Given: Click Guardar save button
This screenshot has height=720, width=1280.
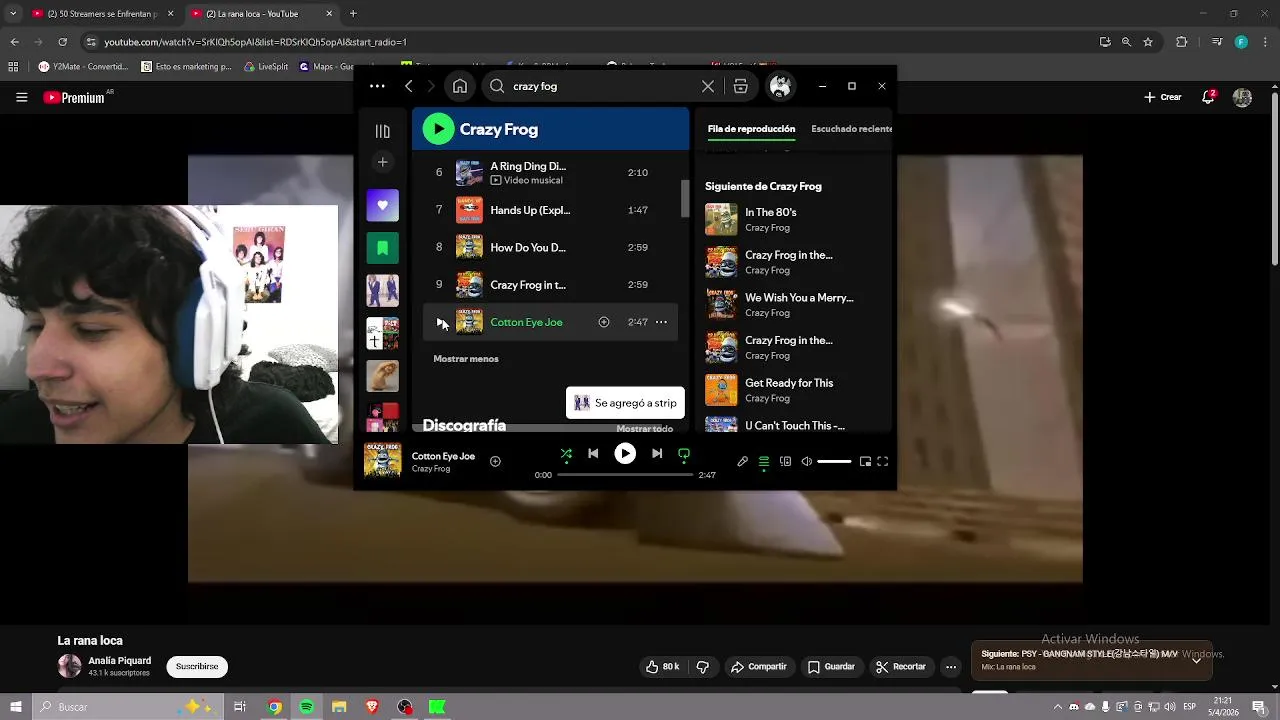Looking at the screenshot, I should (831, 667).
